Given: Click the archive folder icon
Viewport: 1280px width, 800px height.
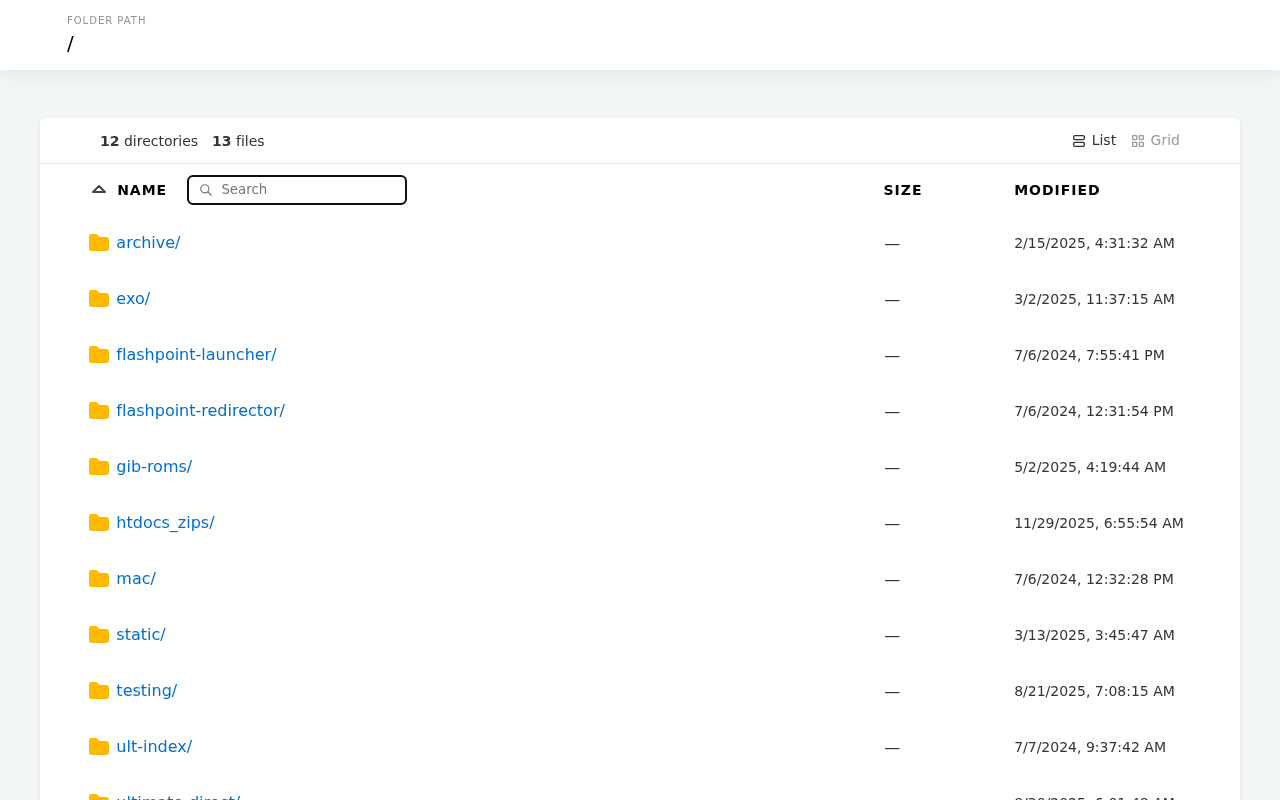Looking at the screenshot, I should pyautogui.click(x=99, y=243).
